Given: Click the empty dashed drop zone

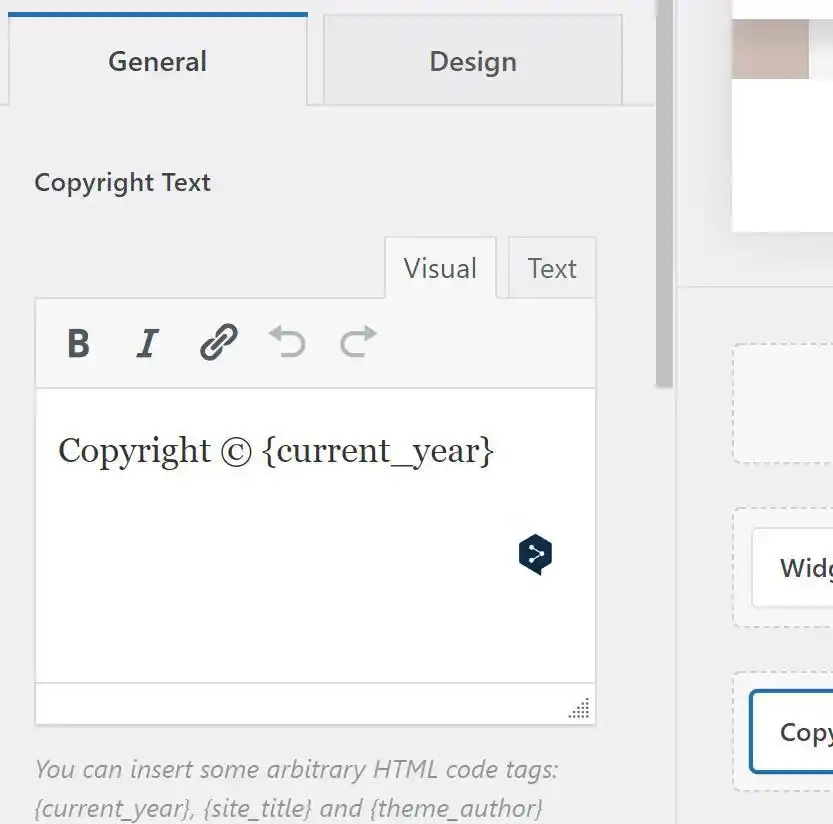Looking at the screenshot, I should [785, 404].
